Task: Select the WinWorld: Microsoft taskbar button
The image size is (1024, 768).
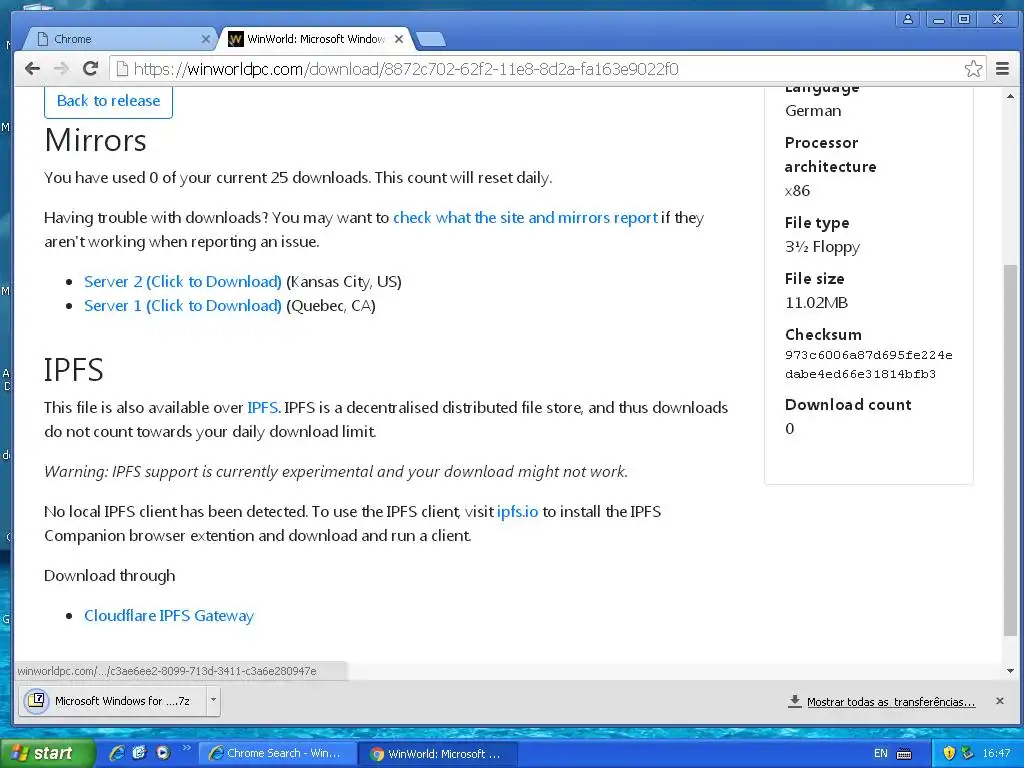Action: click(x=438, y=754)
